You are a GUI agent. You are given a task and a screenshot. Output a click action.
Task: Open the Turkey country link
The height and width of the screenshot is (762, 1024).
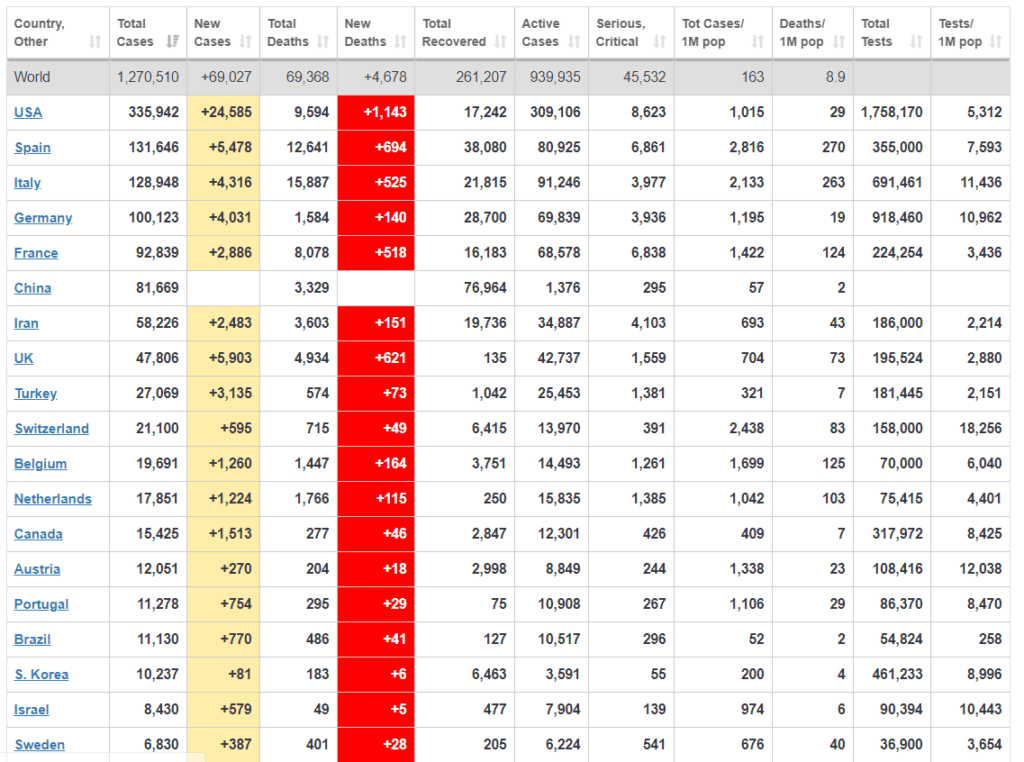[x=36, y=394]
